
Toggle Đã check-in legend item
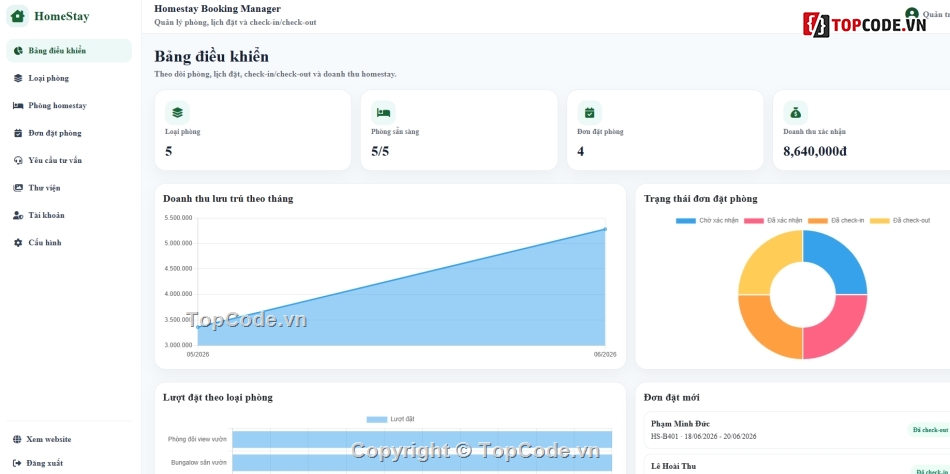tap(837, 221)
